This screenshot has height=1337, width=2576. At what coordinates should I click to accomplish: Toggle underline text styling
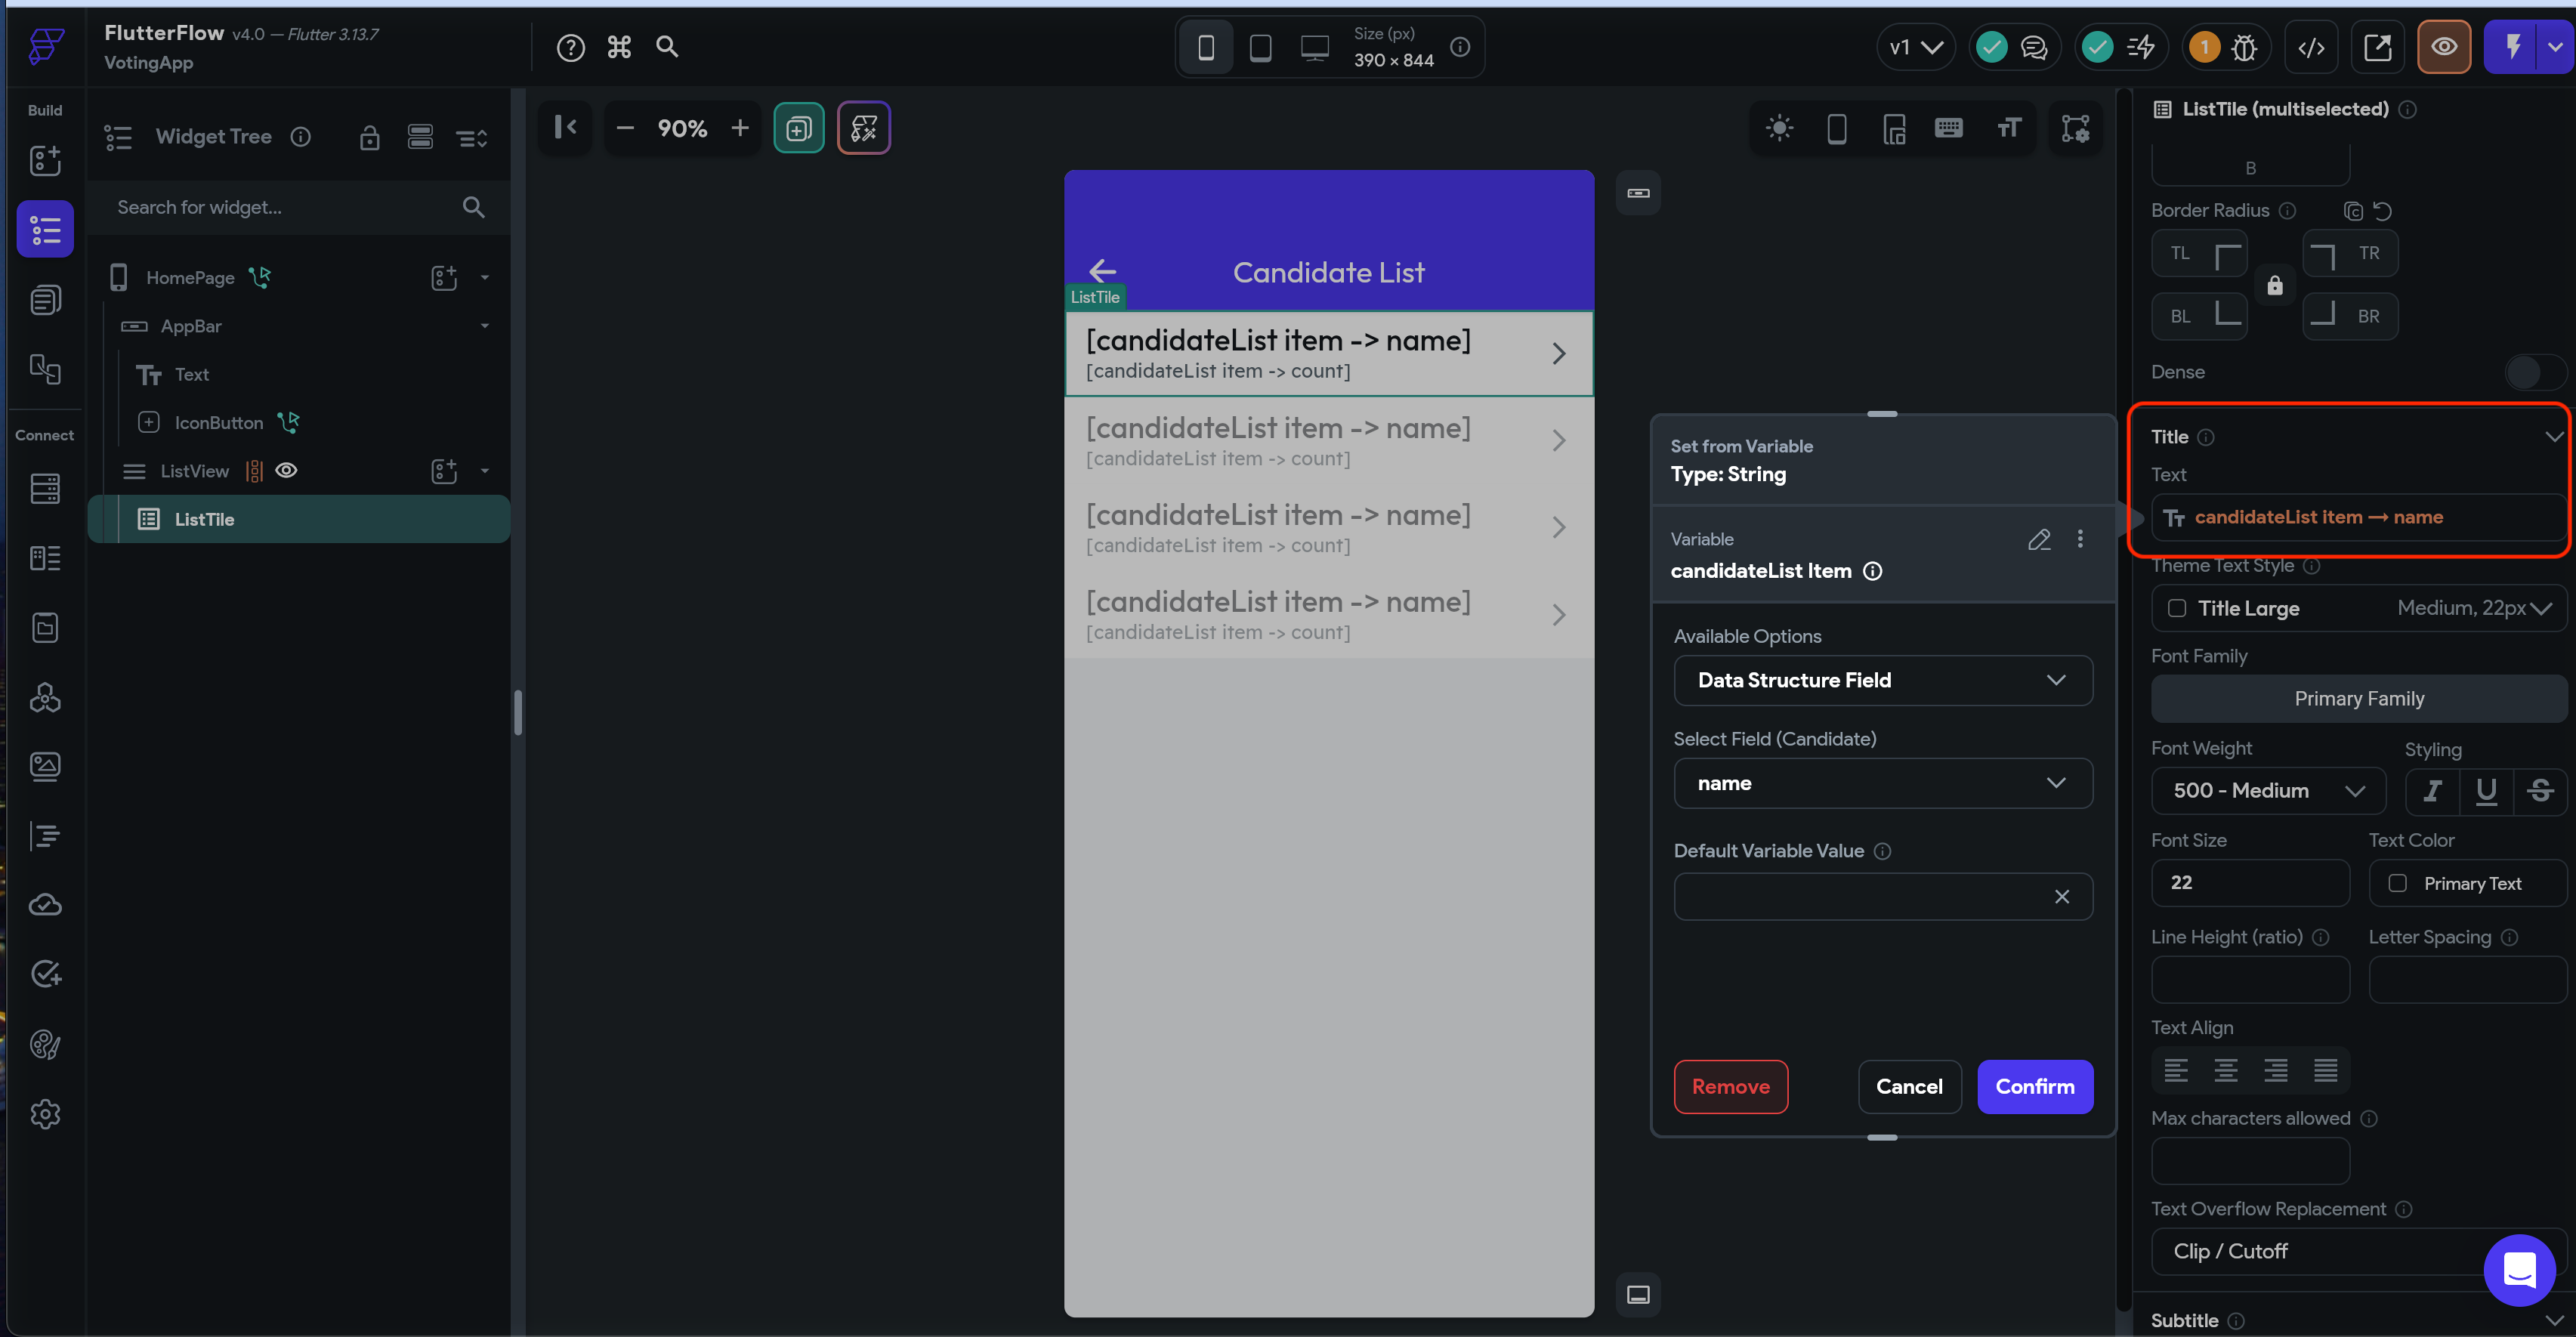[x=2486, y=791]
